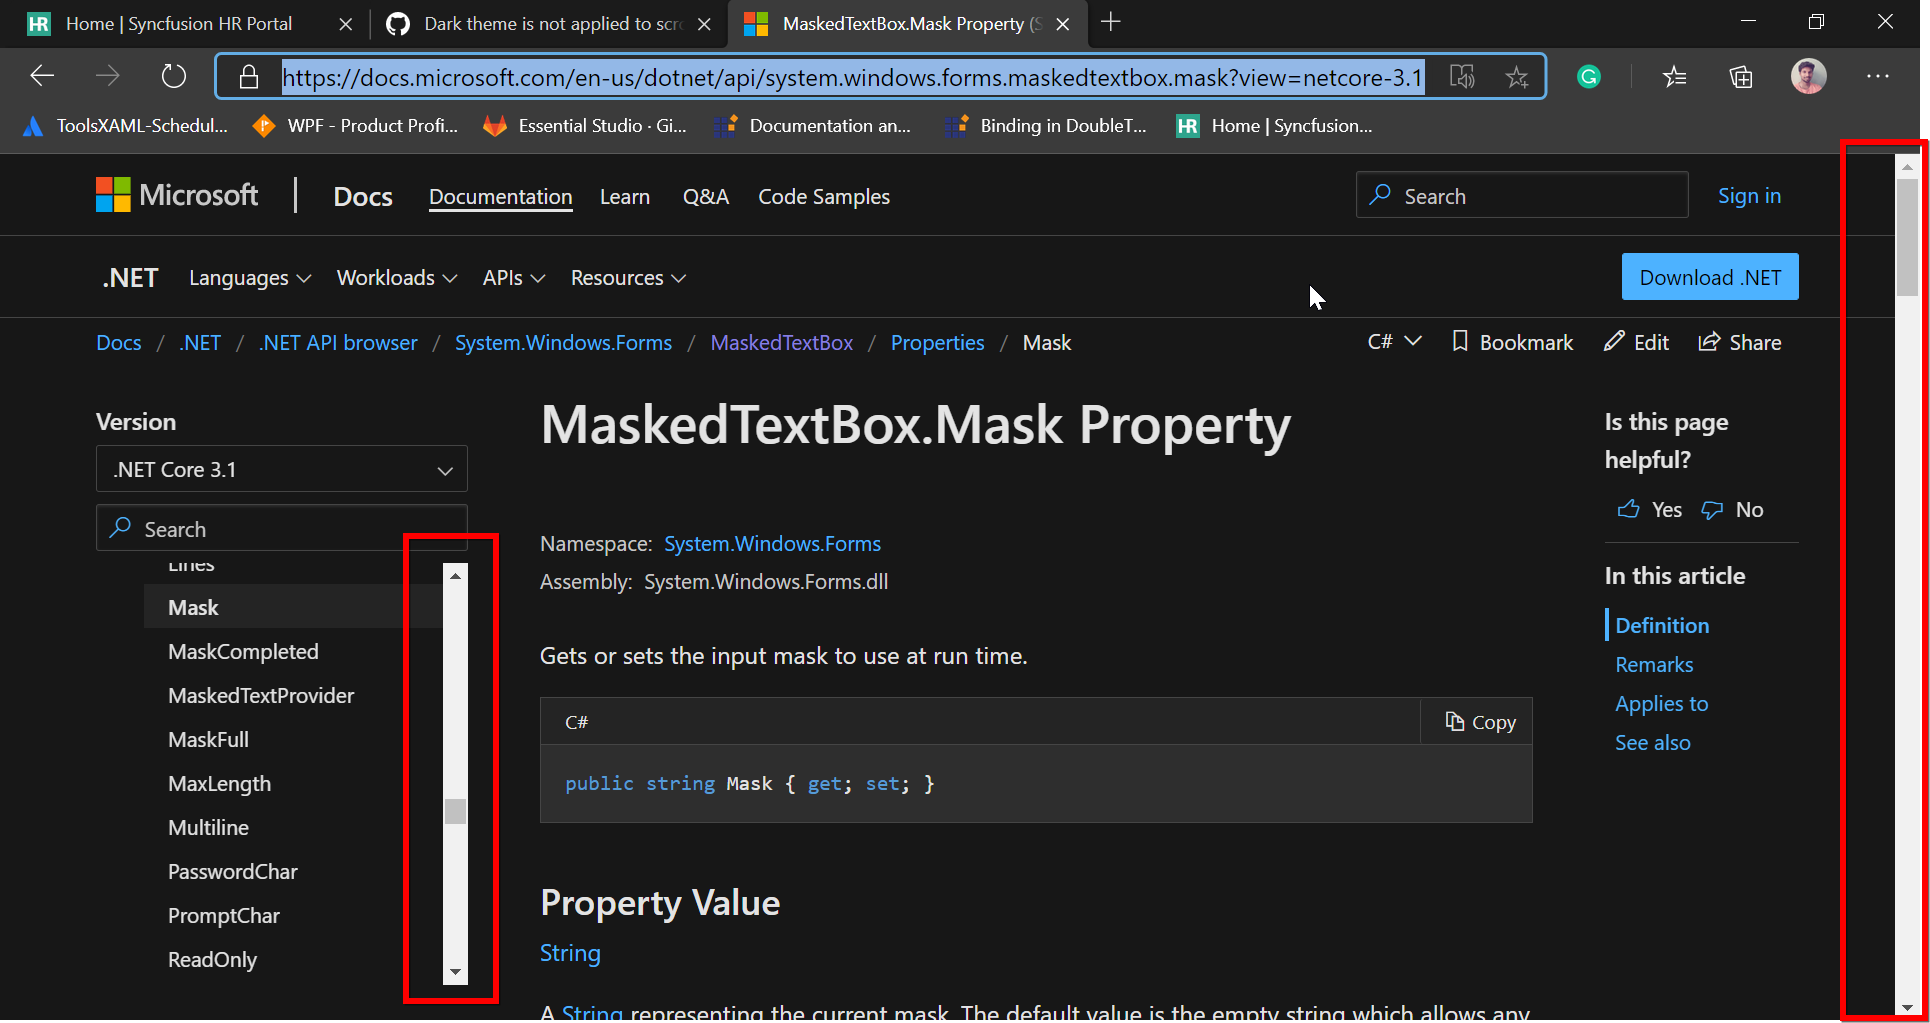This screenshot has height=1023, width=1930.
Task: Open Code Samples nav item
Action: tap(824, 197)
